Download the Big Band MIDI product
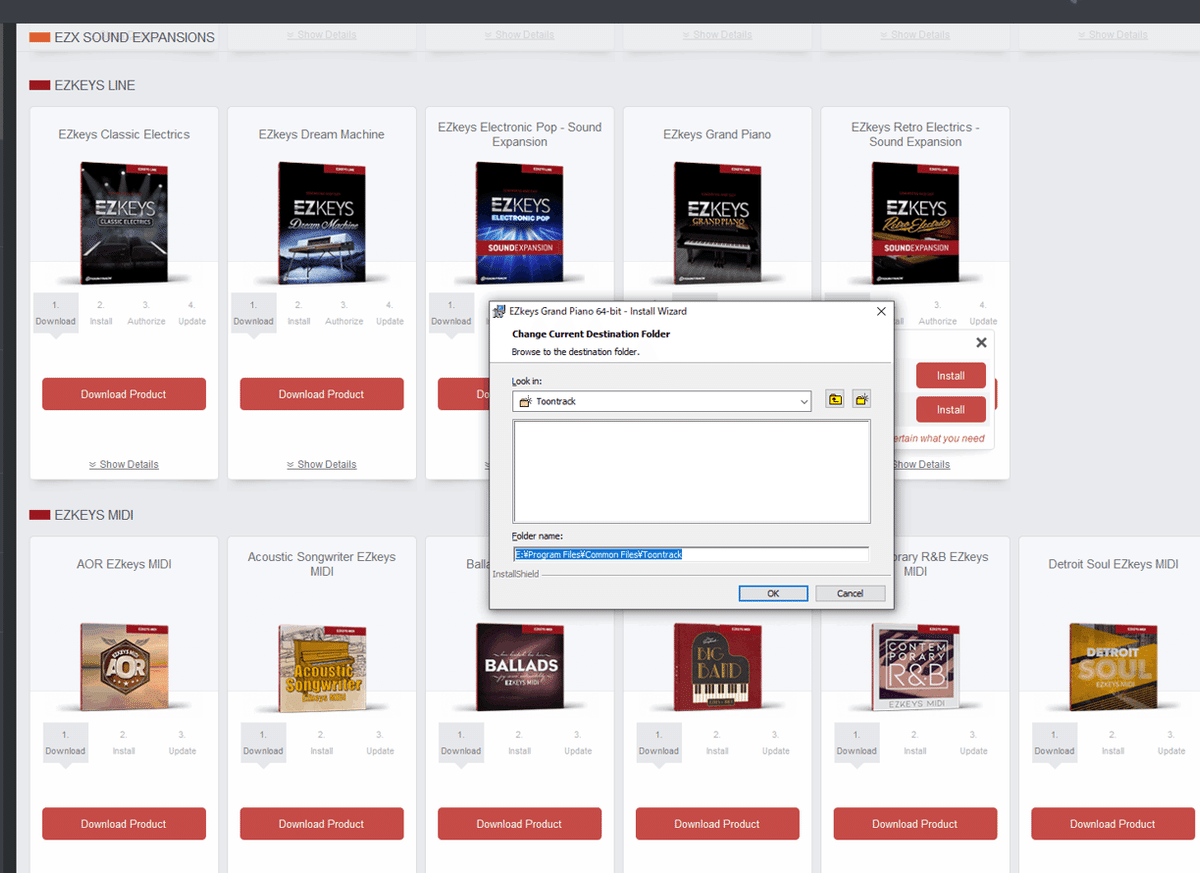Image resolution: width=1200 pixels, height=873 pixels. point(718,824)
